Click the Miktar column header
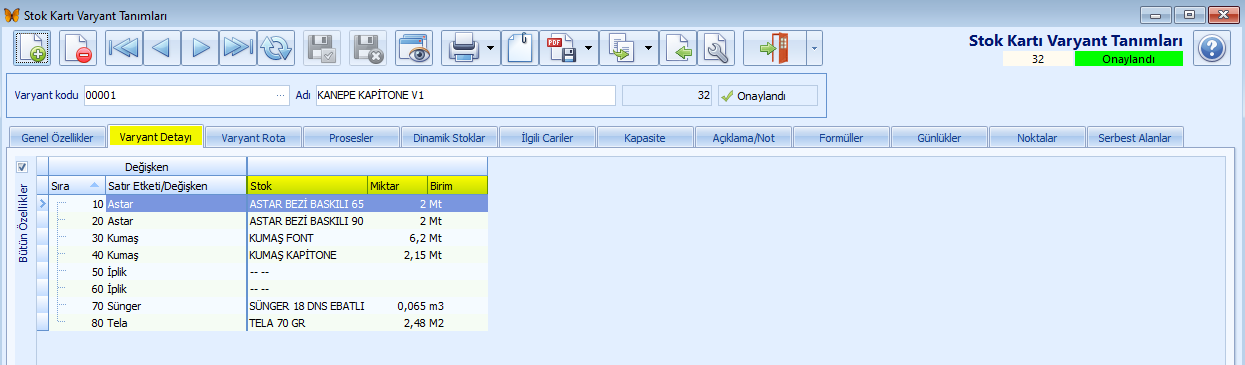 pyautogui.click(x=397, y=186)
